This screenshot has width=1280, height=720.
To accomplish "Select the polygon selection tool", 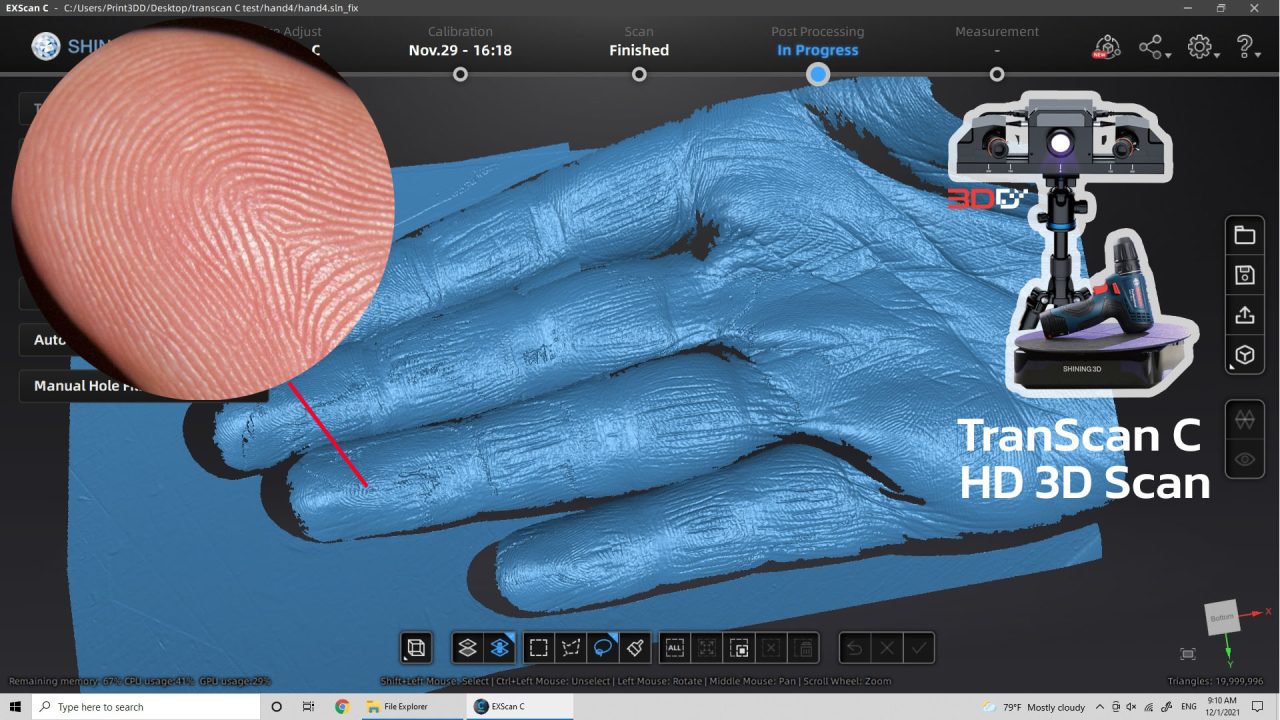I will [x=571, y=647].
